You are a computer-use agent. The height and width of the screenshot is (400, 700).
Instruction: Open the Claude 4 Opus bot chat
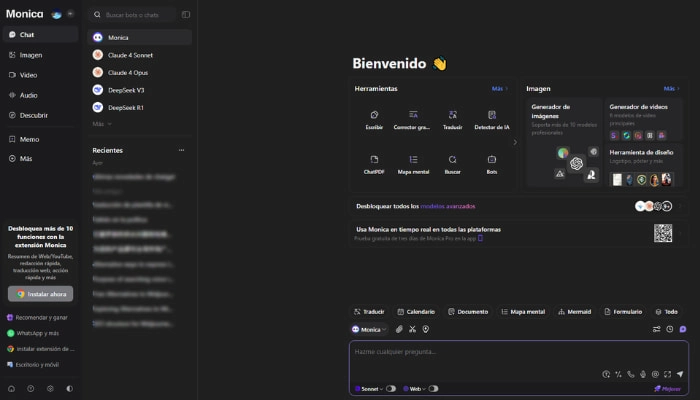click(140, 72)
